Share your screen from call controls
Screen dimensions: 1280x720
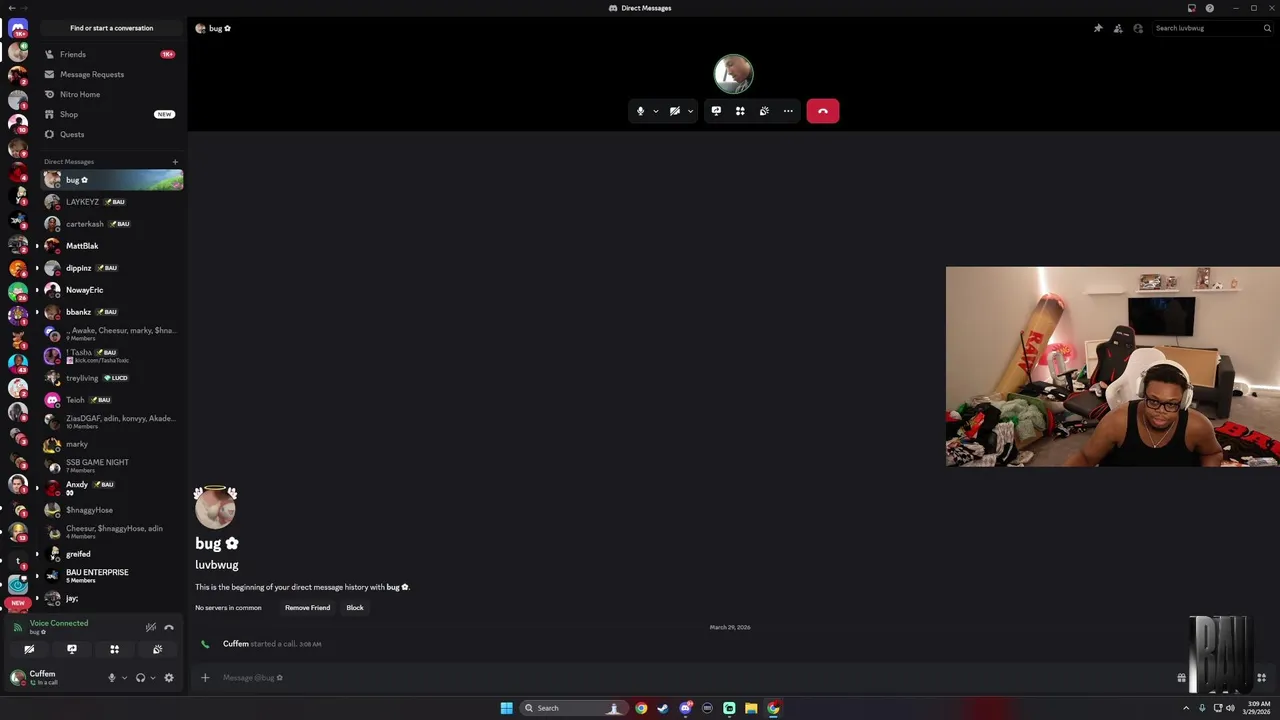(716, 111)
